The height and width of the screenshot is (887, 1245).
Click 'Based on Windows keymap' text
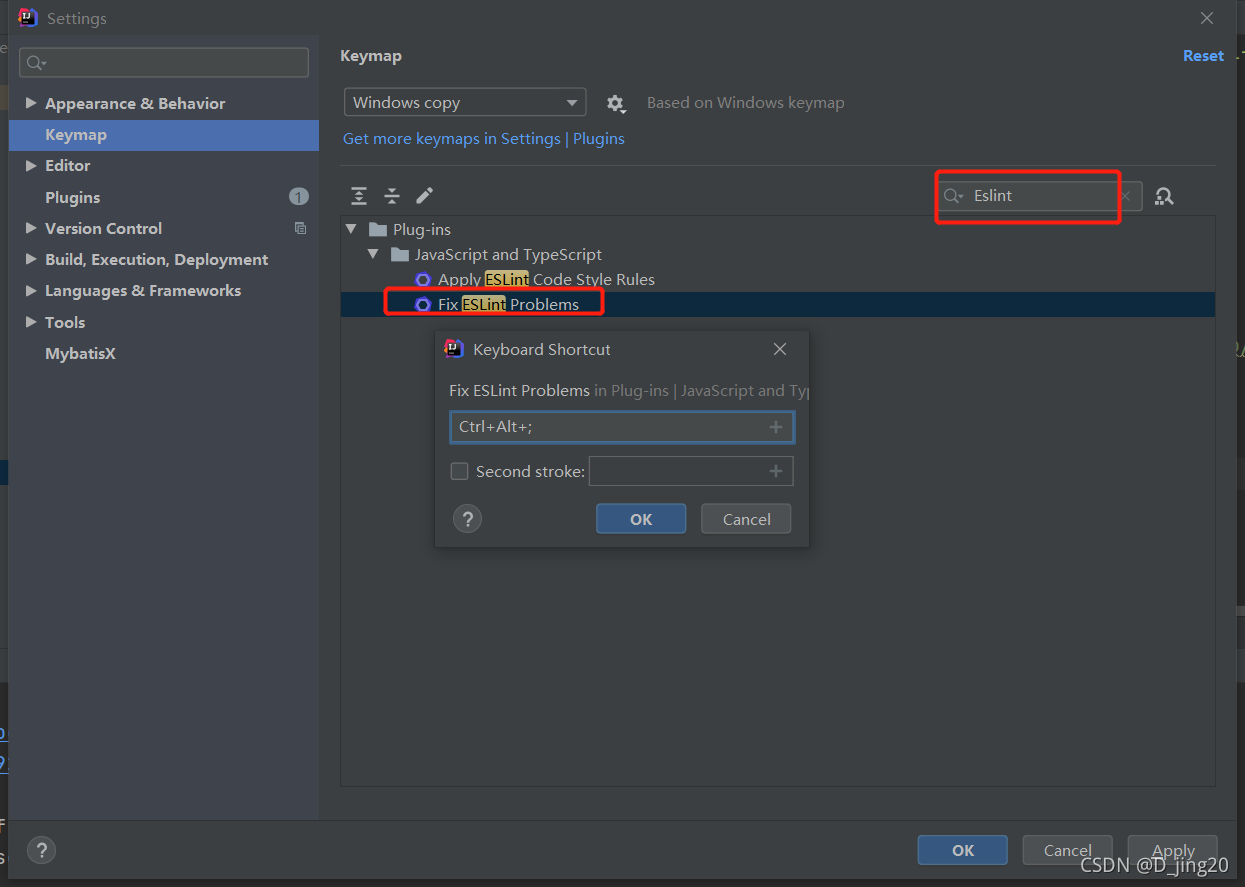(x=745, y=103)
